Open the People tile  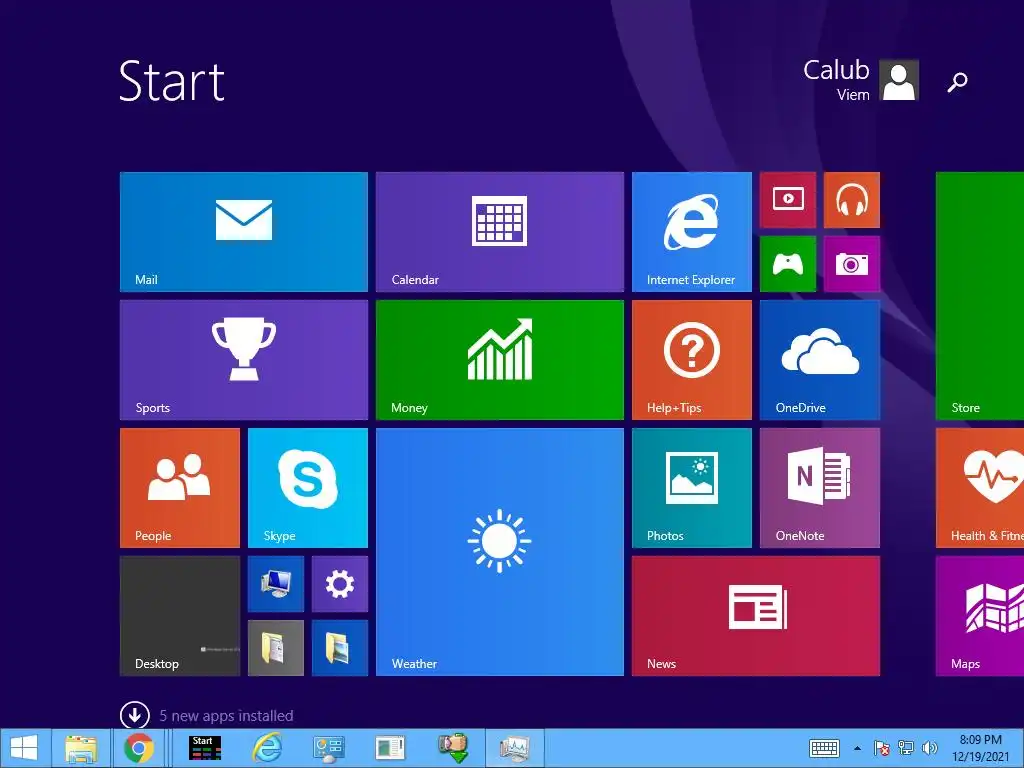(x=180, y=488)
